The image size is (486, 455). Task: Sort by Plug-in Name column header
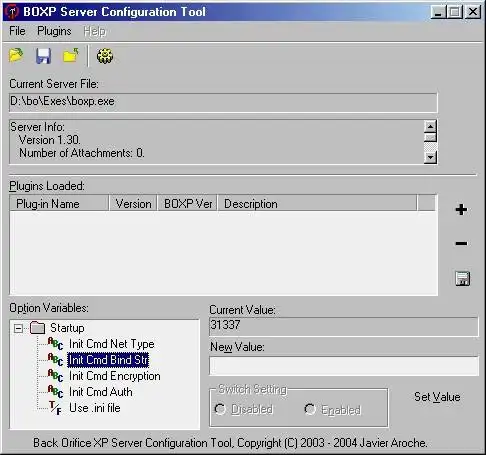(59, 203)
